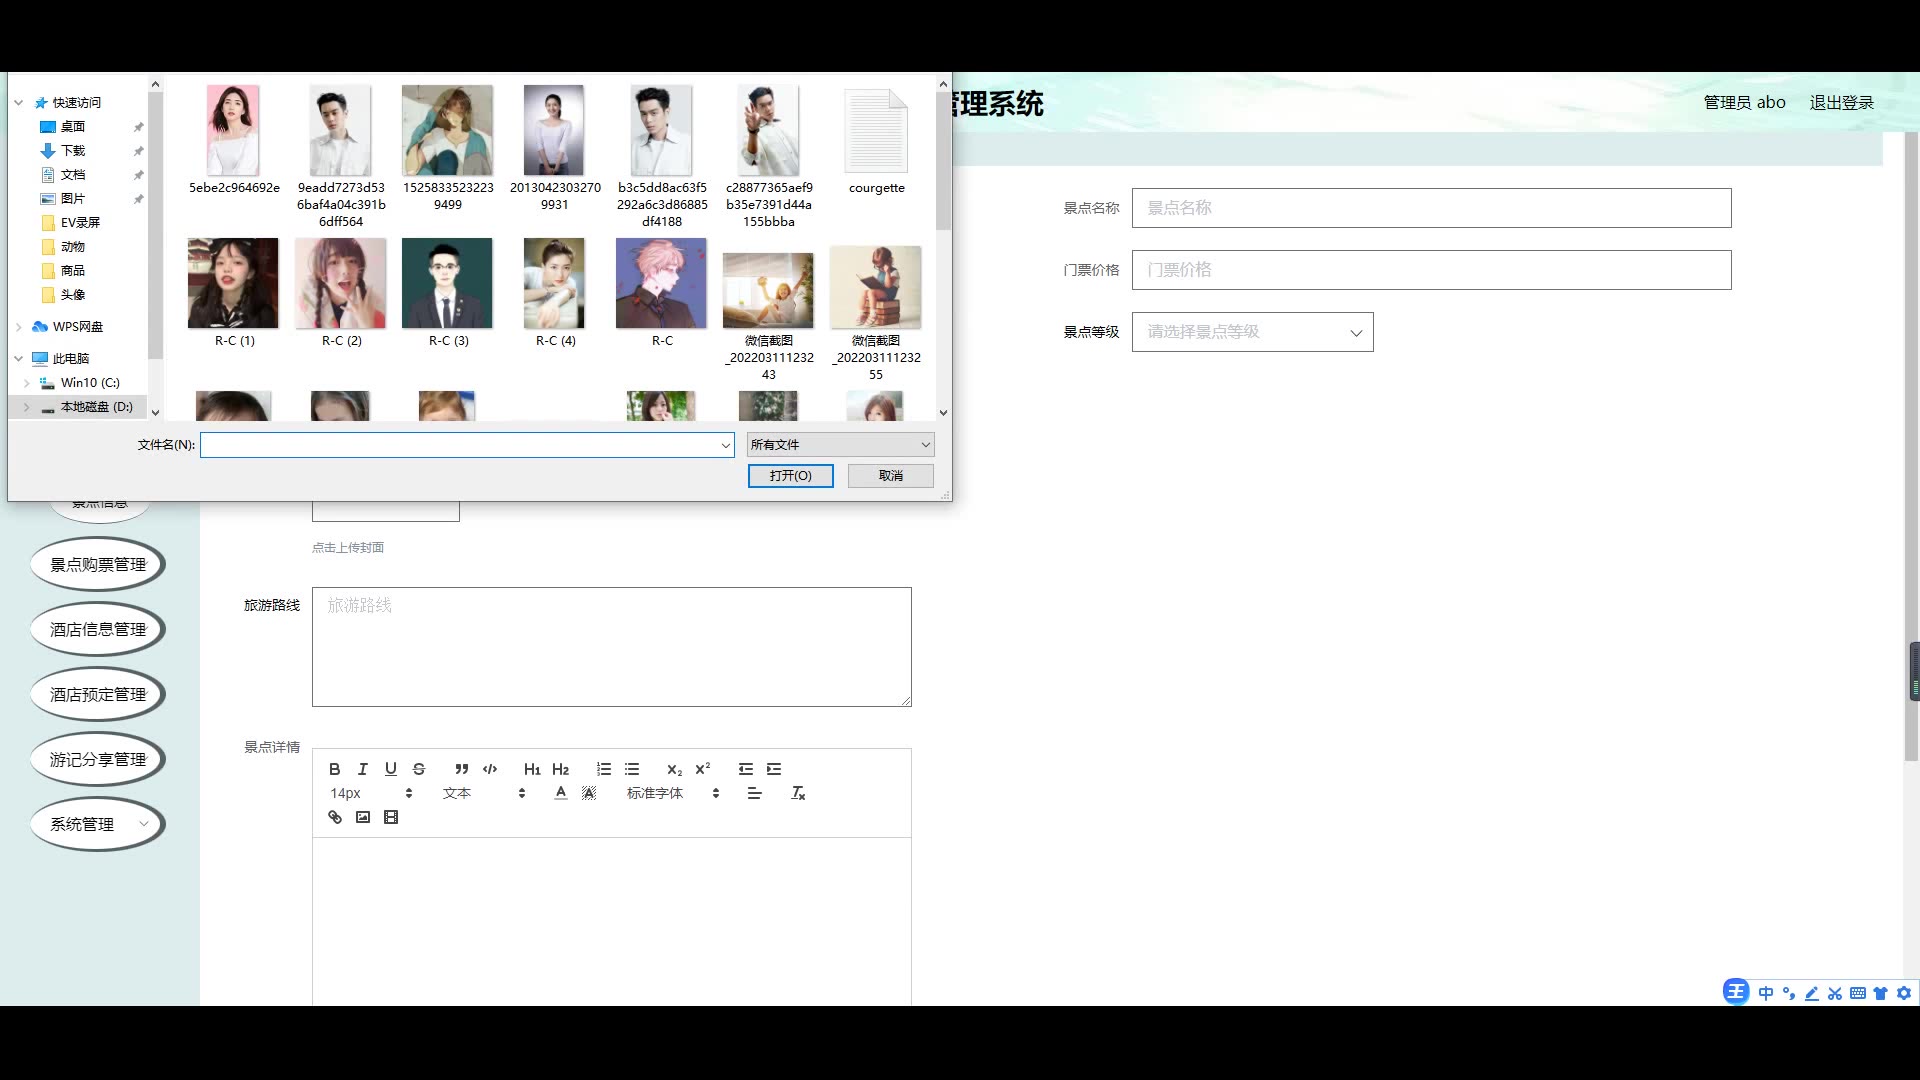Insert a video in the editor

coord(391,817)
